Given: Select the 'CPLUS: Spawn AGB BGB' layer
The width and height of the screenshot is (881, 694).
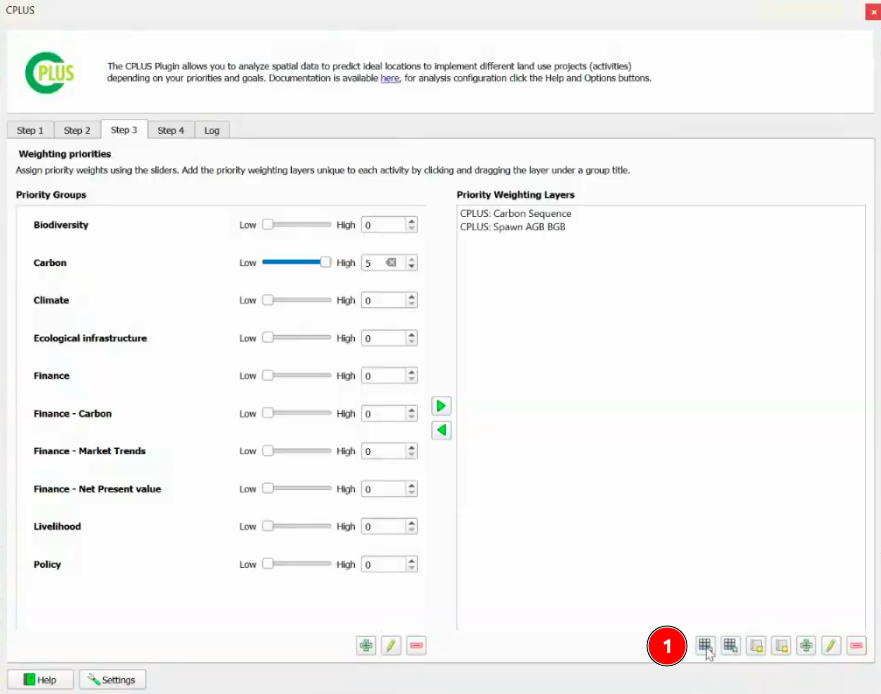Looking at the screenshot, I should coord(512,227).
